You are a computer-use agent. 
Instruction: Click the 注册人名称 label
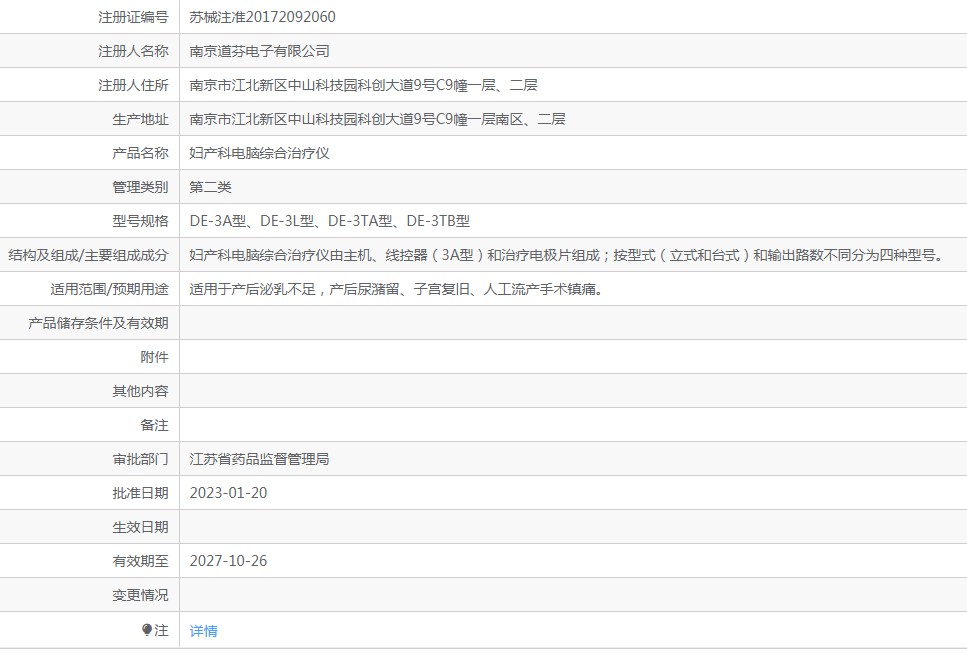133,51
